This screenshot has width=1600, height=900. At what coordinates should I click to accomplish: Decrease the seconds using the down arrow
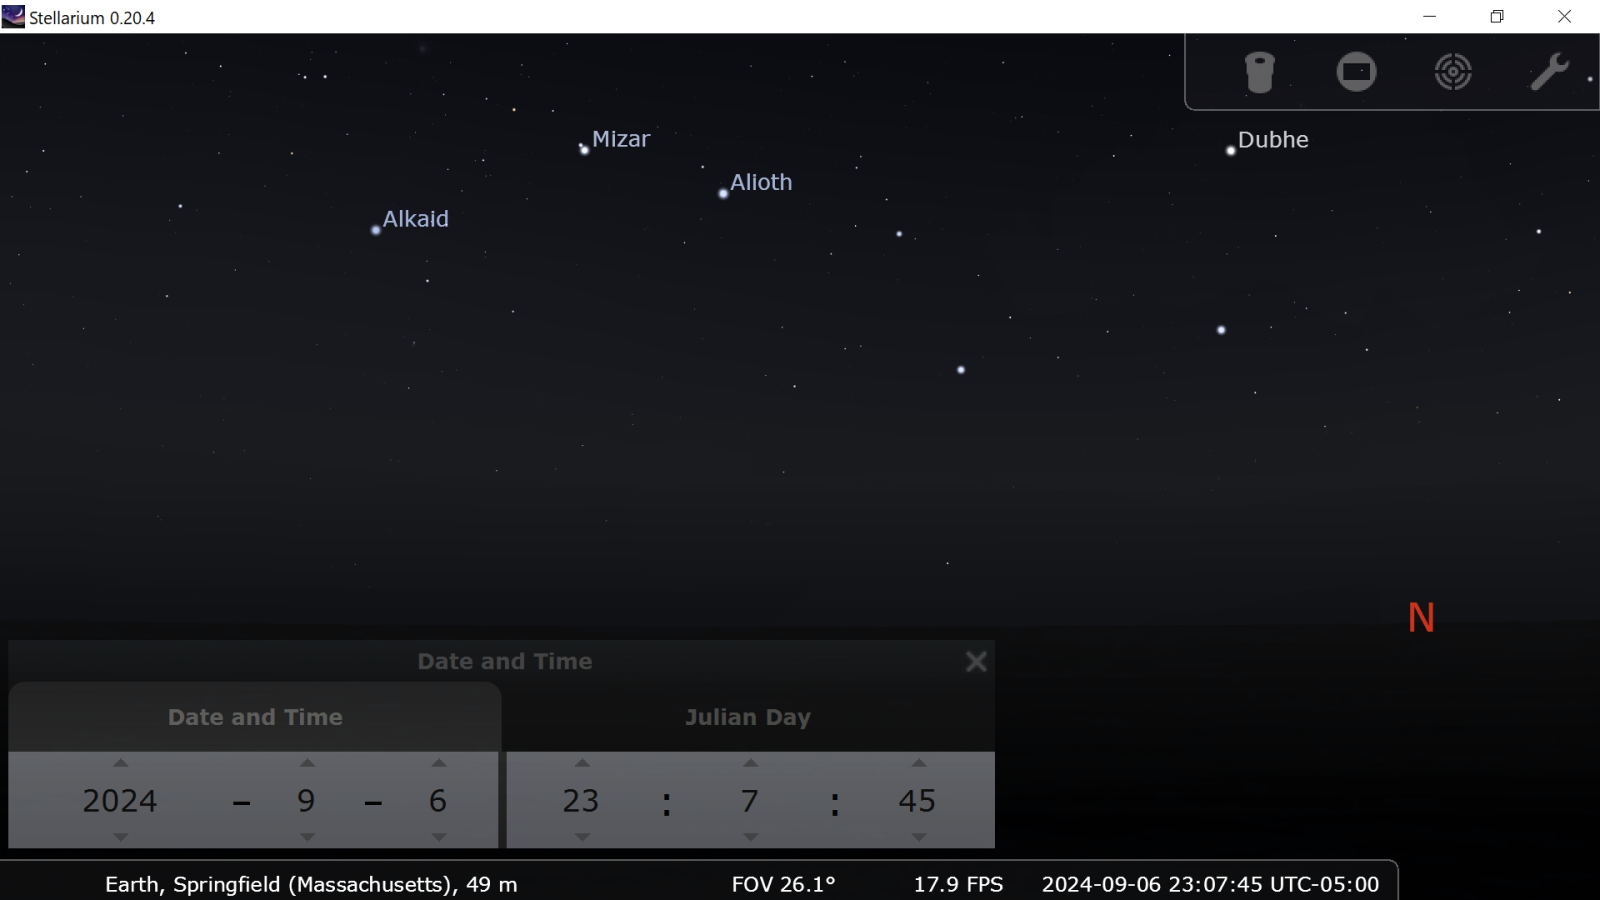pos(918,837)
